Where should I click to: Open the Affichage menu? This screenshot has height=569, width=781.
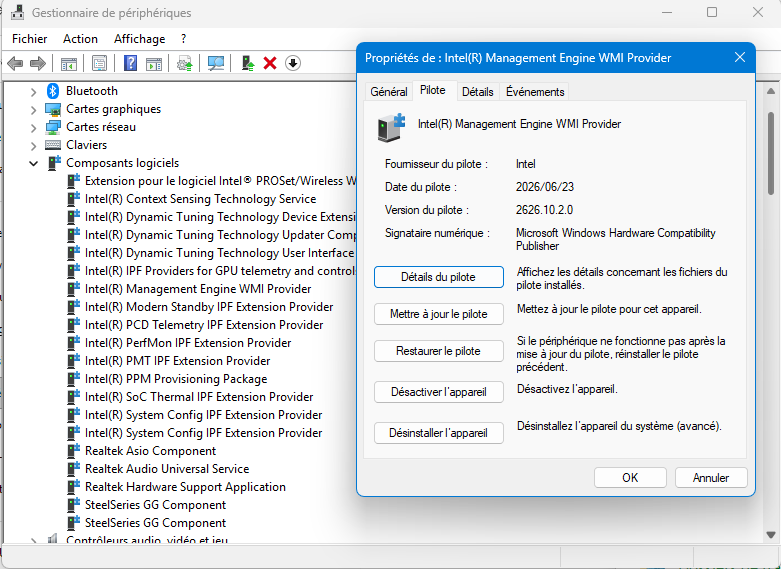[139, 39]
